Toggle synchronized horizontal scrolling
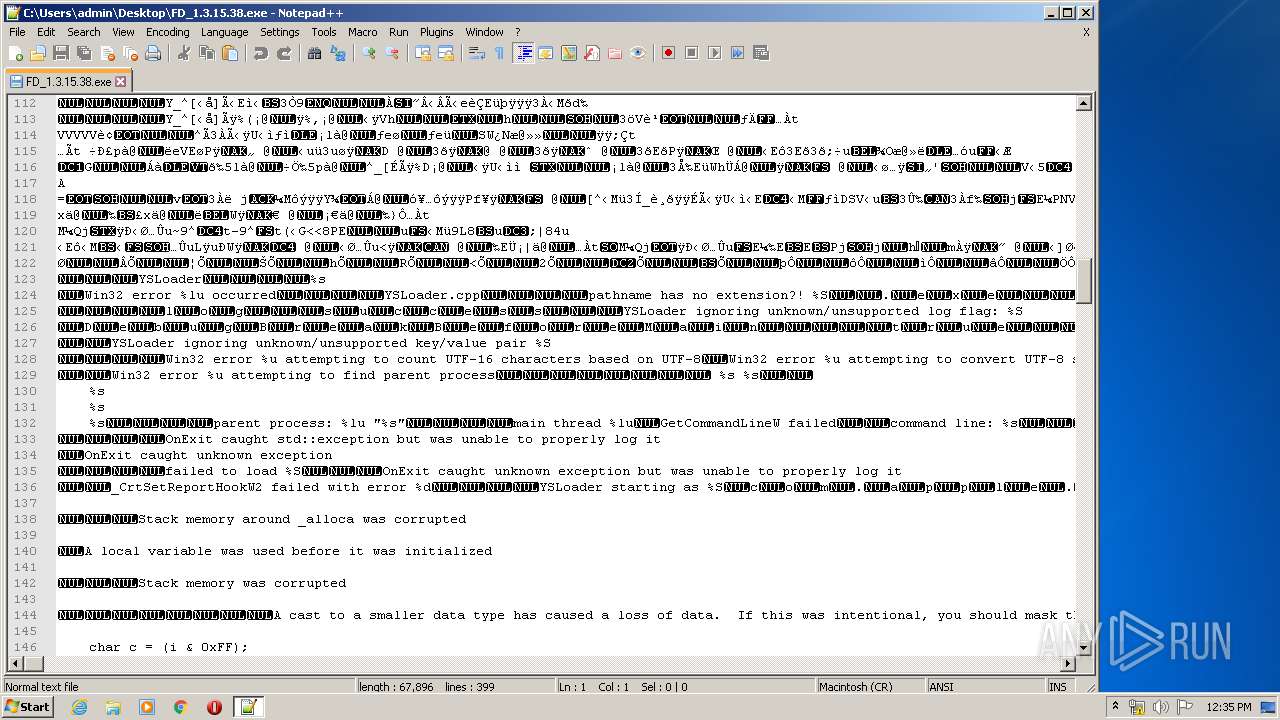 click(x=446, y=53)
